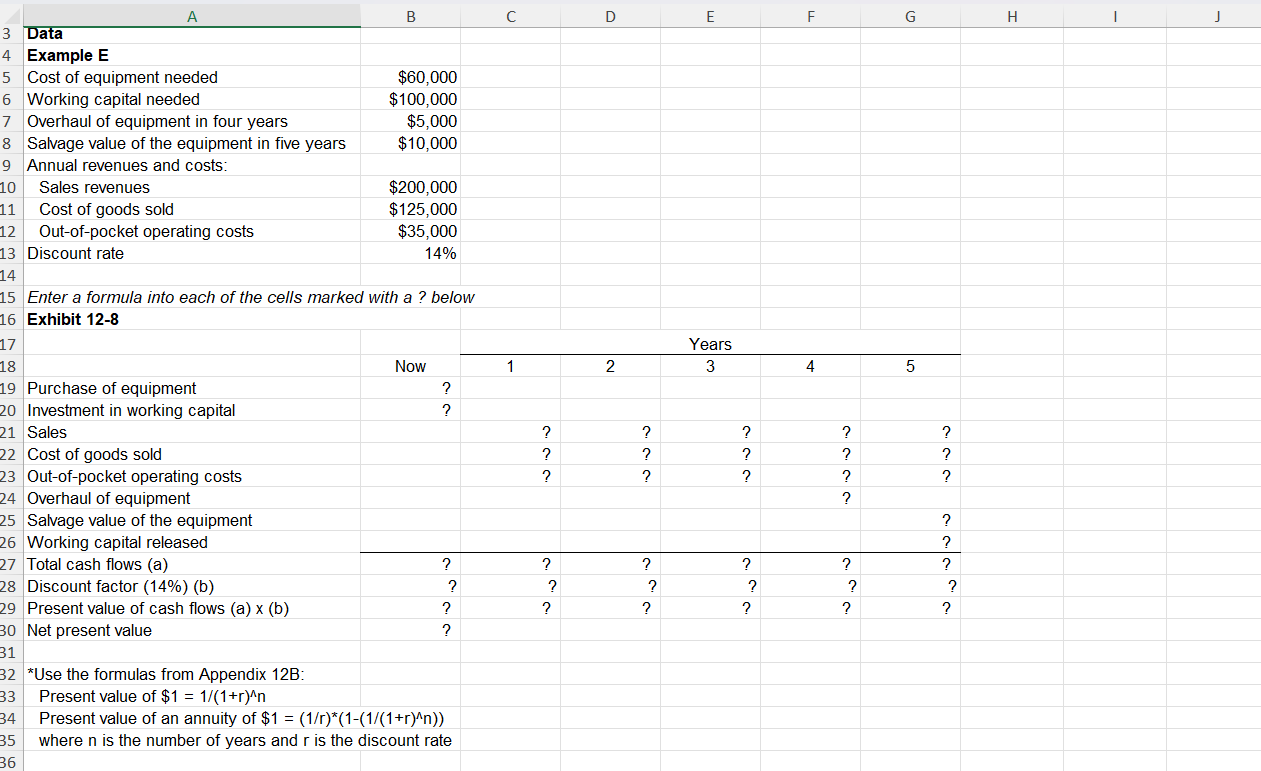The height and width of the screenshot is (771, 1261).
Task: Select column header J
Action: [1218, 16]
